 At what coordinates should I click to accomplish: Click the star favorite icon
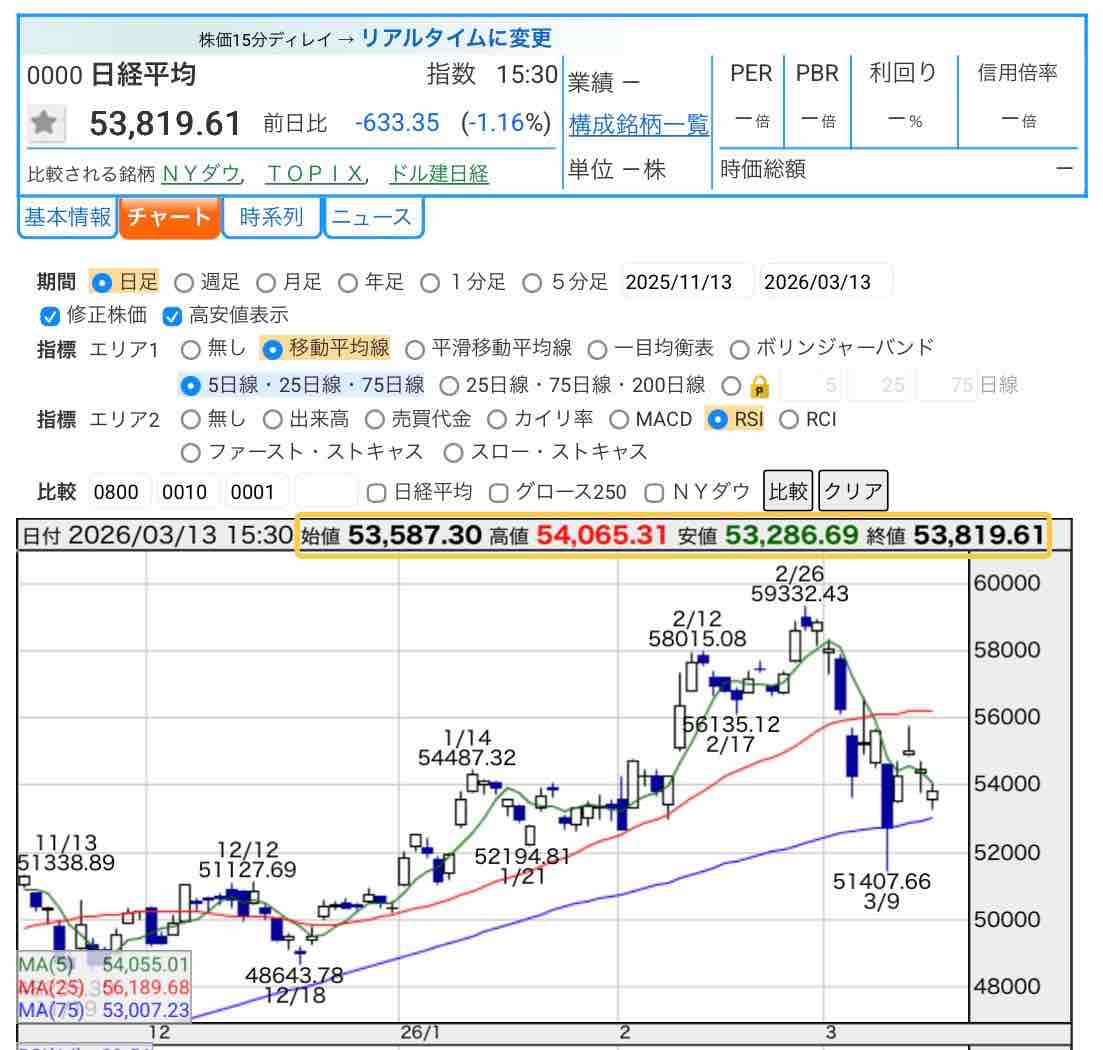tap(45, 123)
